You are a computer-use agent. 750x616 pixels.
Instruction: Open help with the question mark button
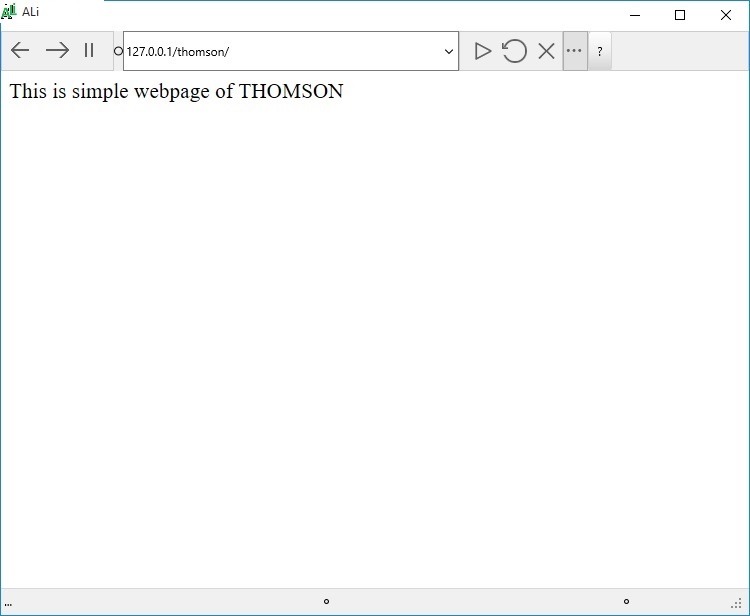point(600,51)
